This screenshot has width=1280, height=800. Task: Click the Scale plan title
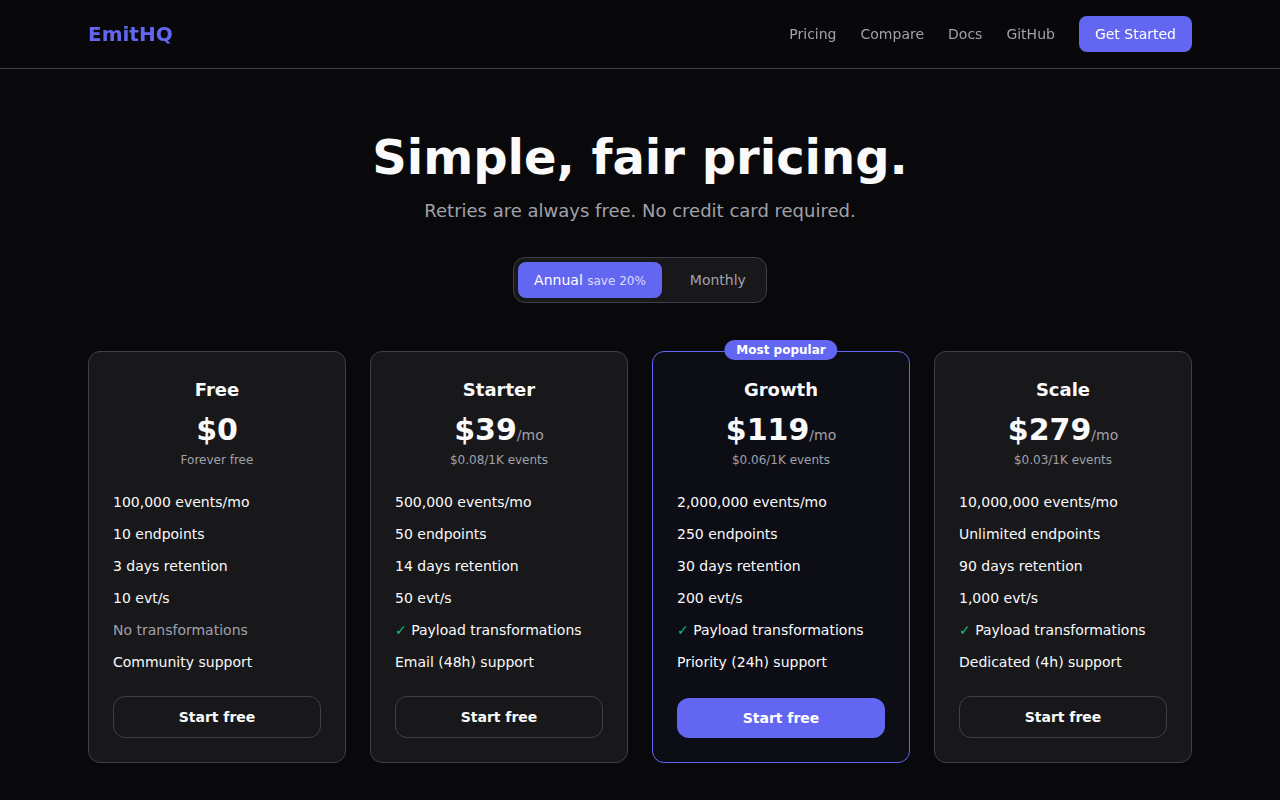point(1063,390)
